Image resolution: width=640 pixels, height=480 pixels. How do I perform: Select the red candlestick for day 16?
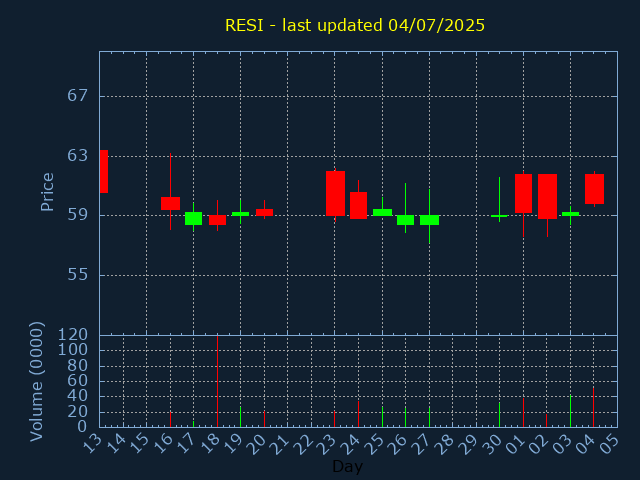pyautogui.click(x=170, y=203)
